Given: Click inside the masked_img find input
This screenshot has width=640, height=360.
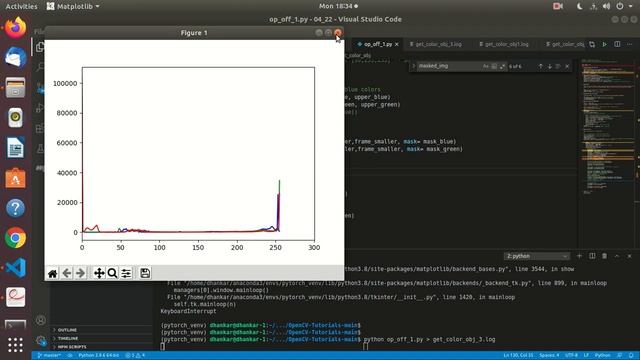Looking at the screenshot, I should pyautogui.click(x=449, y=66).
